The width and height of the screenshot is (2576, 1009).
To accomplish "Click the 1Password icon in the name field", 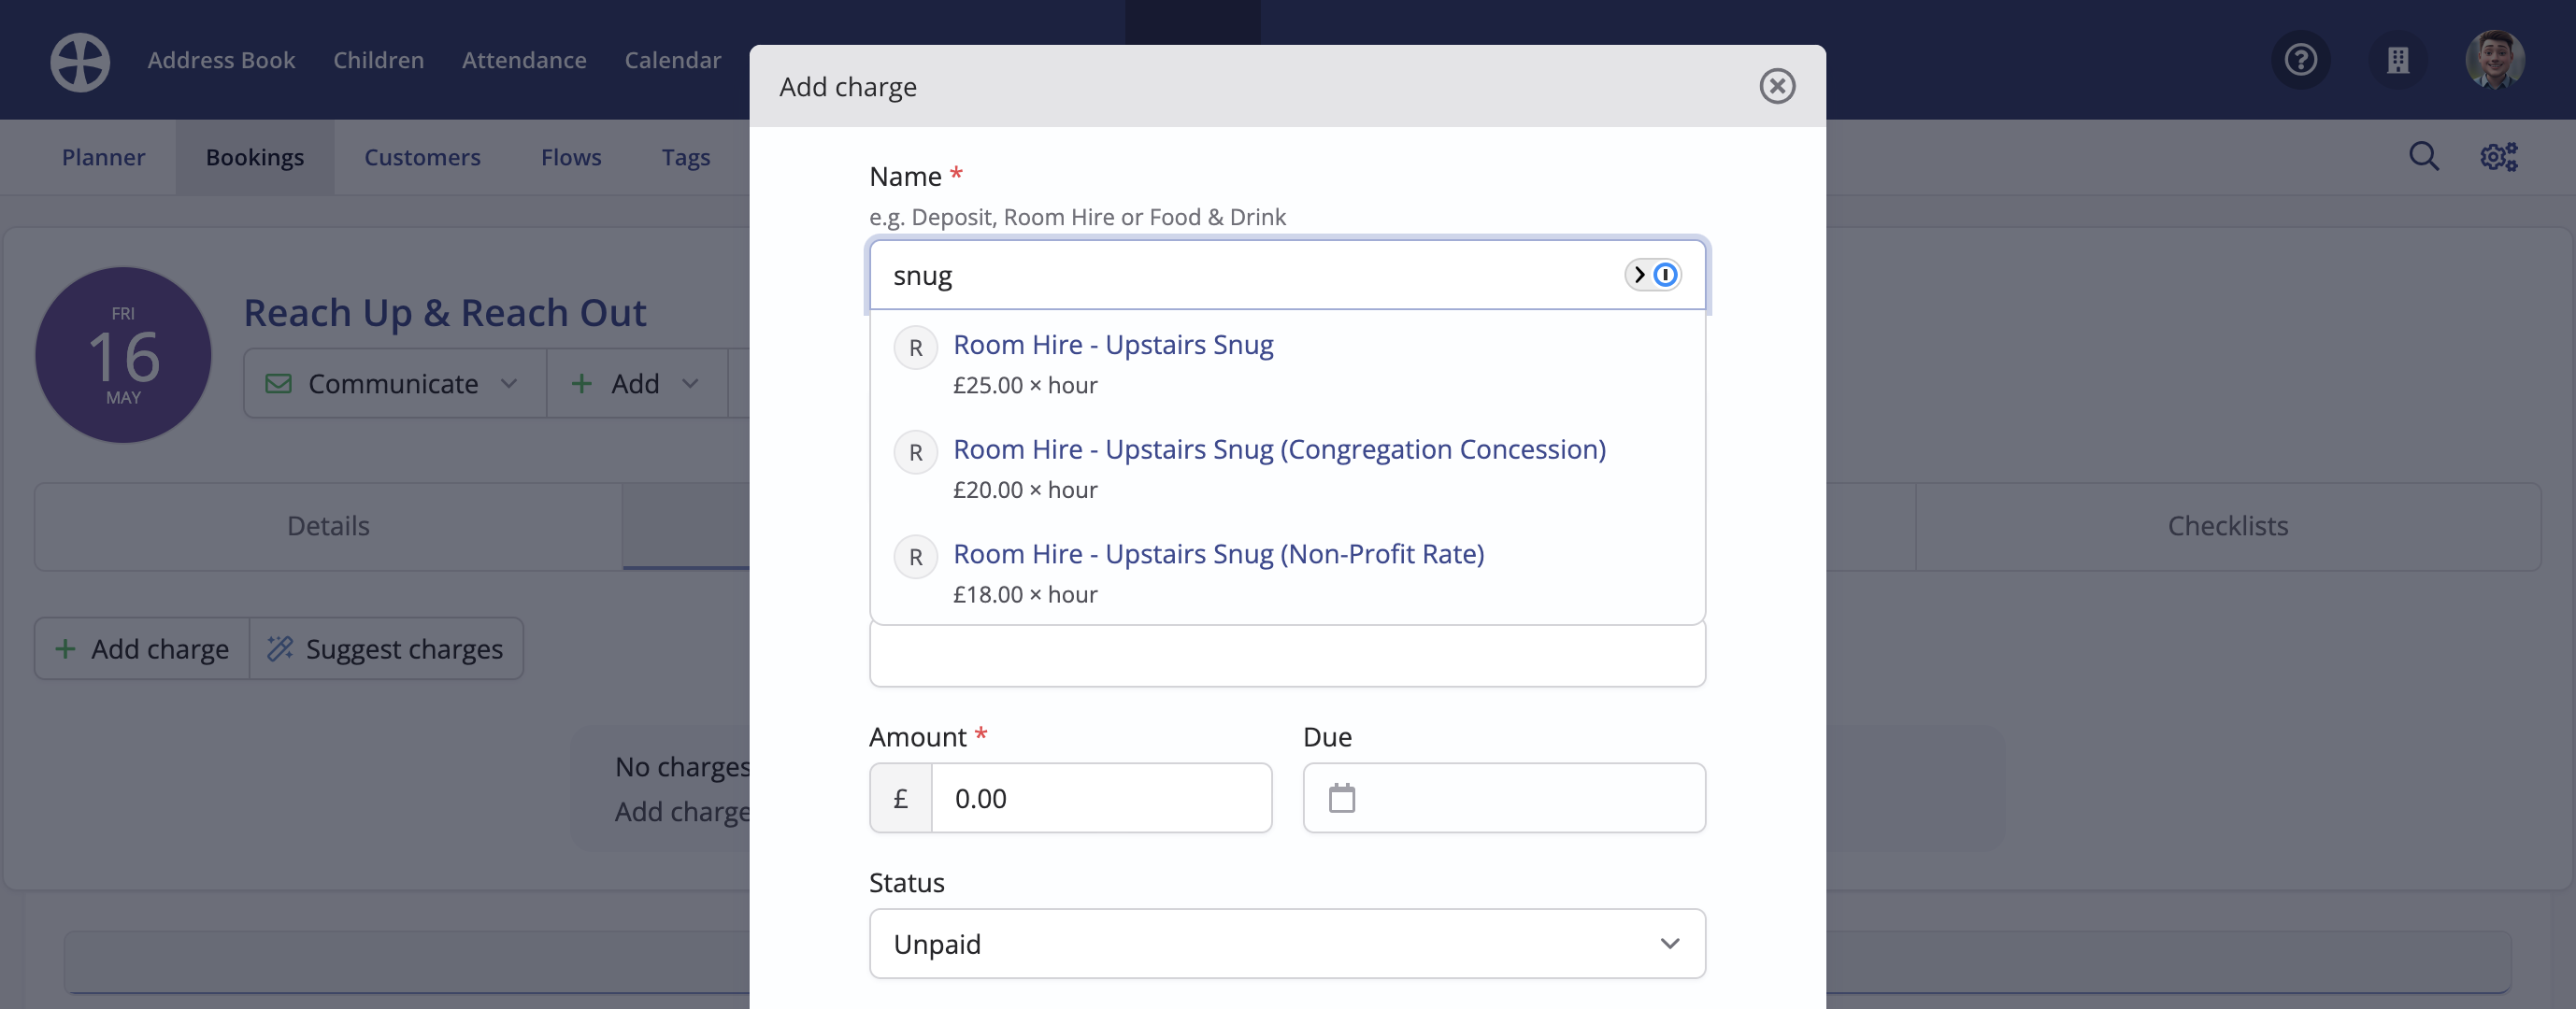I will click(x=1665, y=275).
